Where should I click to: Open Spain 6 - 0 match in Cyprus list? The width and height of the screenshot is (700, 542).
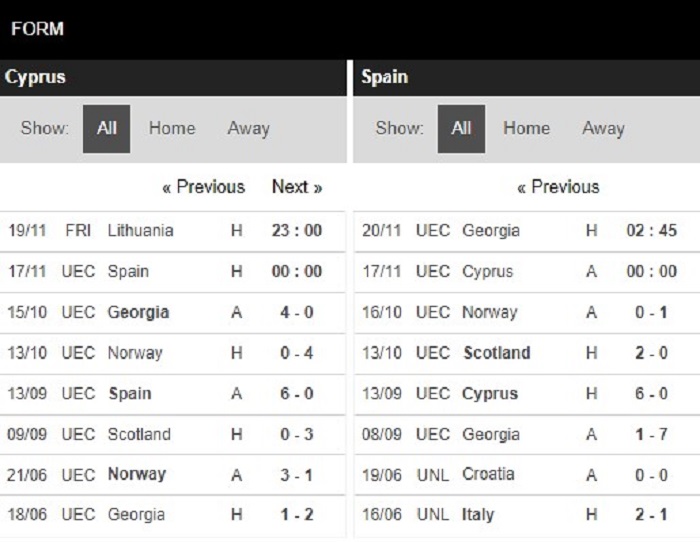pos(173,394)
